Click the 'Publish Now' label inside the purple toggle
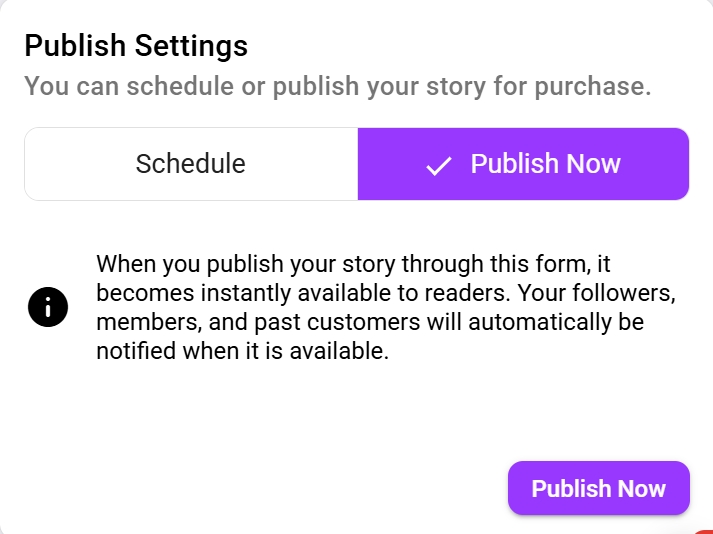 [x=545, y=164]
